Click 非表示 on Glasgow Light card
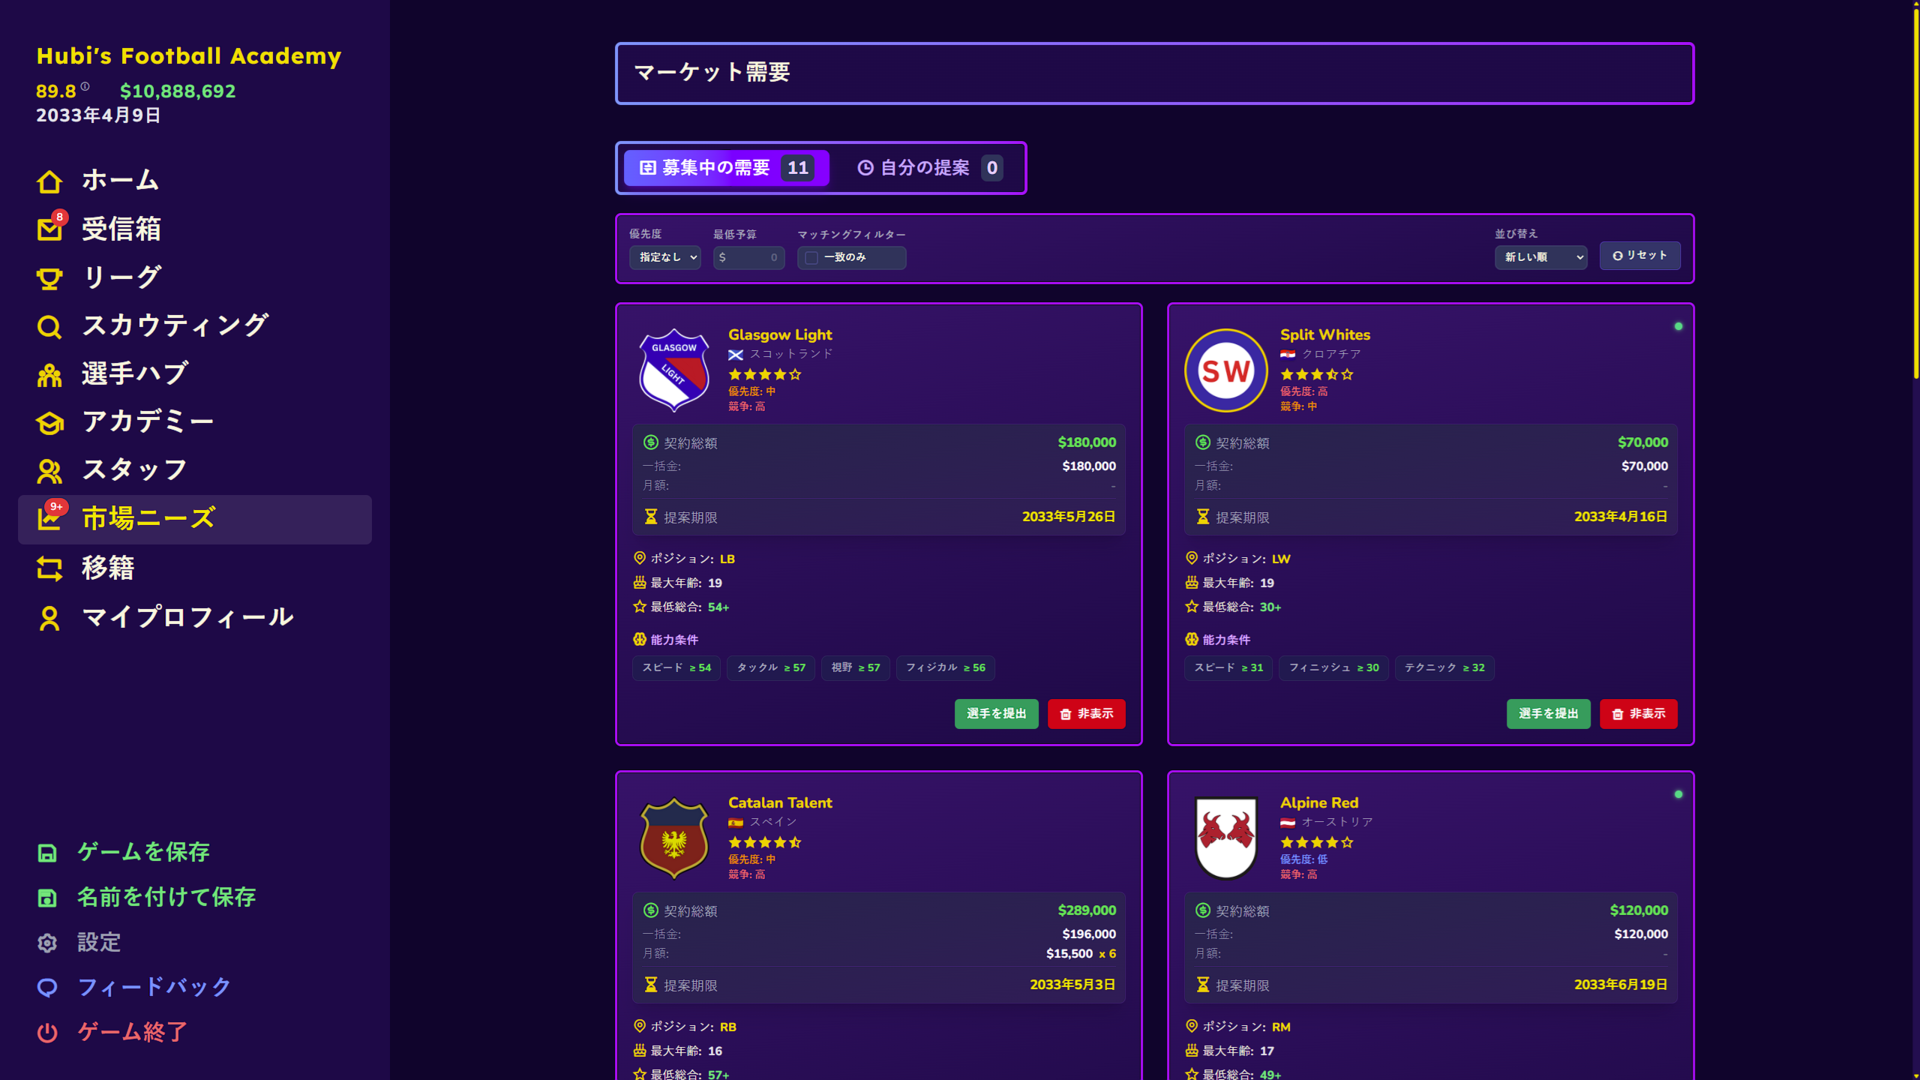Viewport: 1920px width, 1080px height. 1086,714
